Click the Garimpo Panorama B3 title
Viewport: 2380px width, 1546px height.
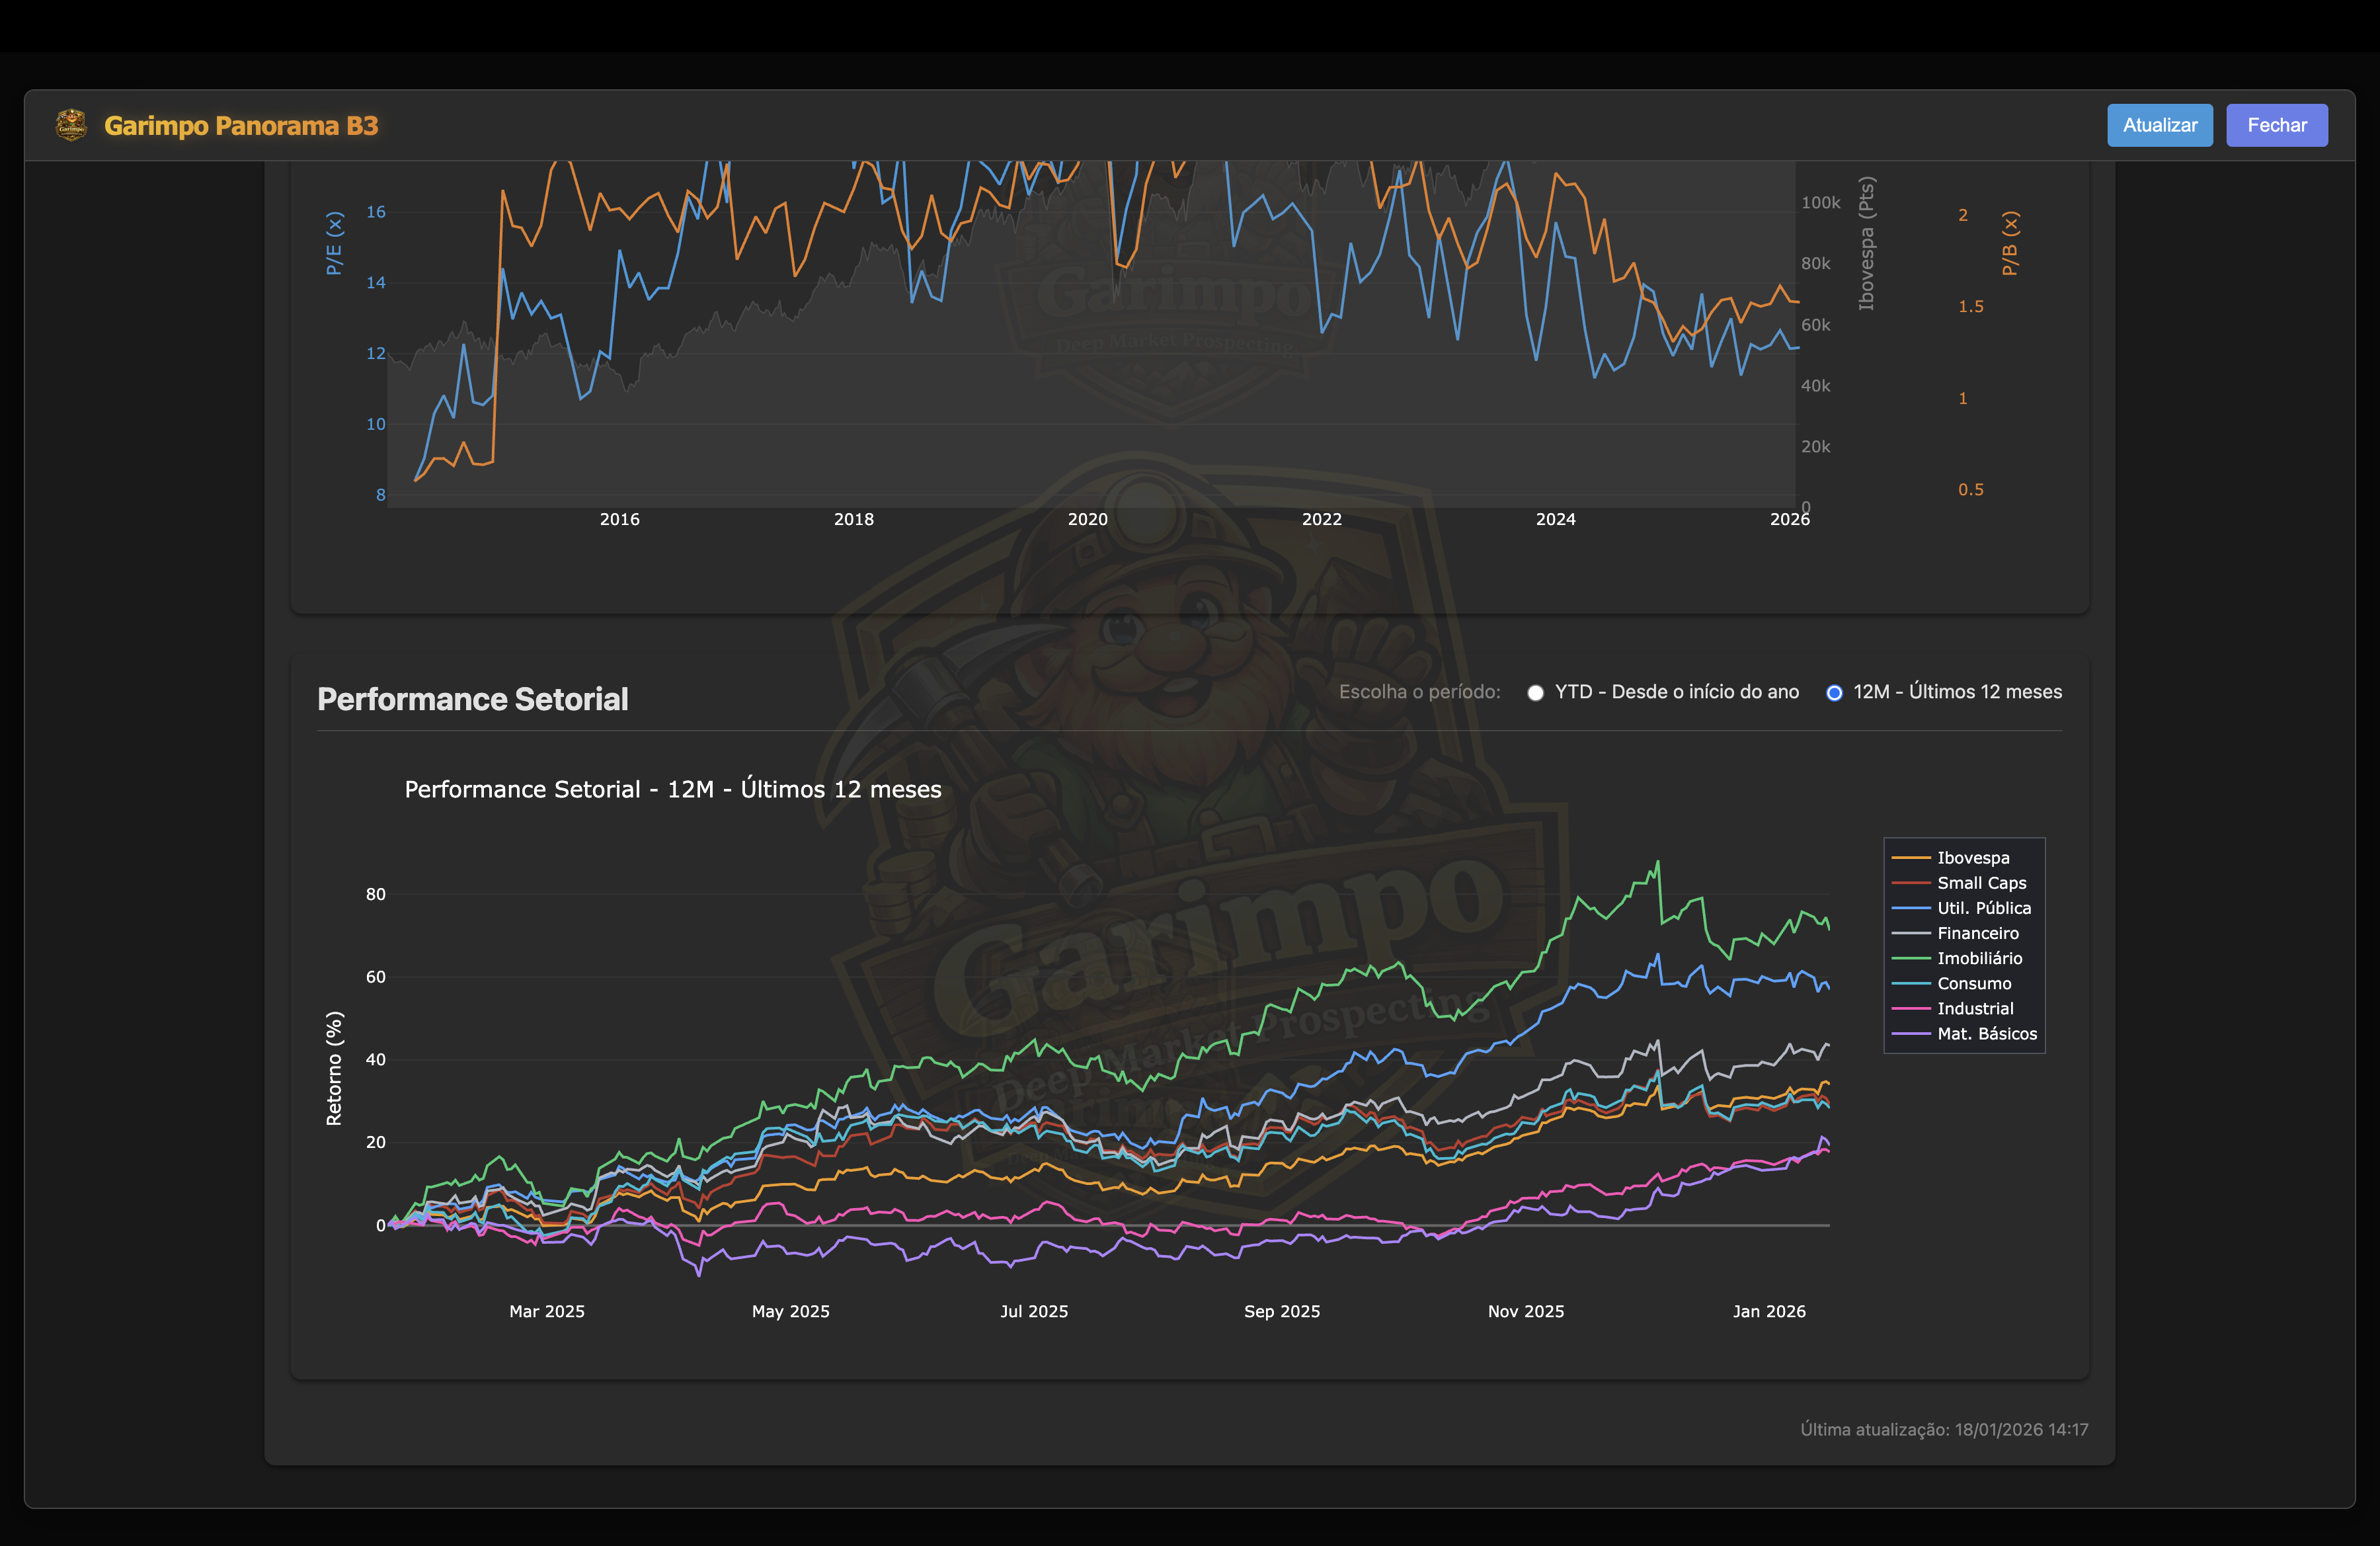point(241,126)
